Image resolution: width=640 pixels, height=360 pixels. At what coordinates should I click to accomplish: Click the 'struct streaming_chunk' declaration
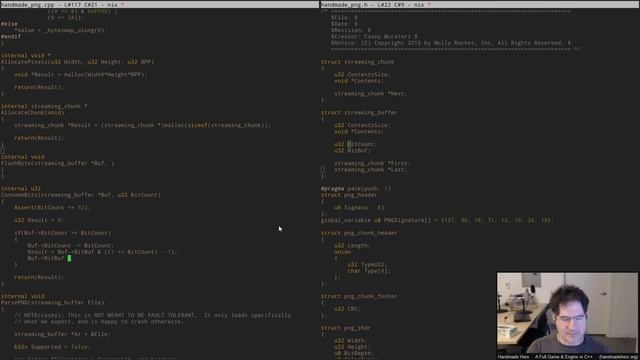[358, 62]
